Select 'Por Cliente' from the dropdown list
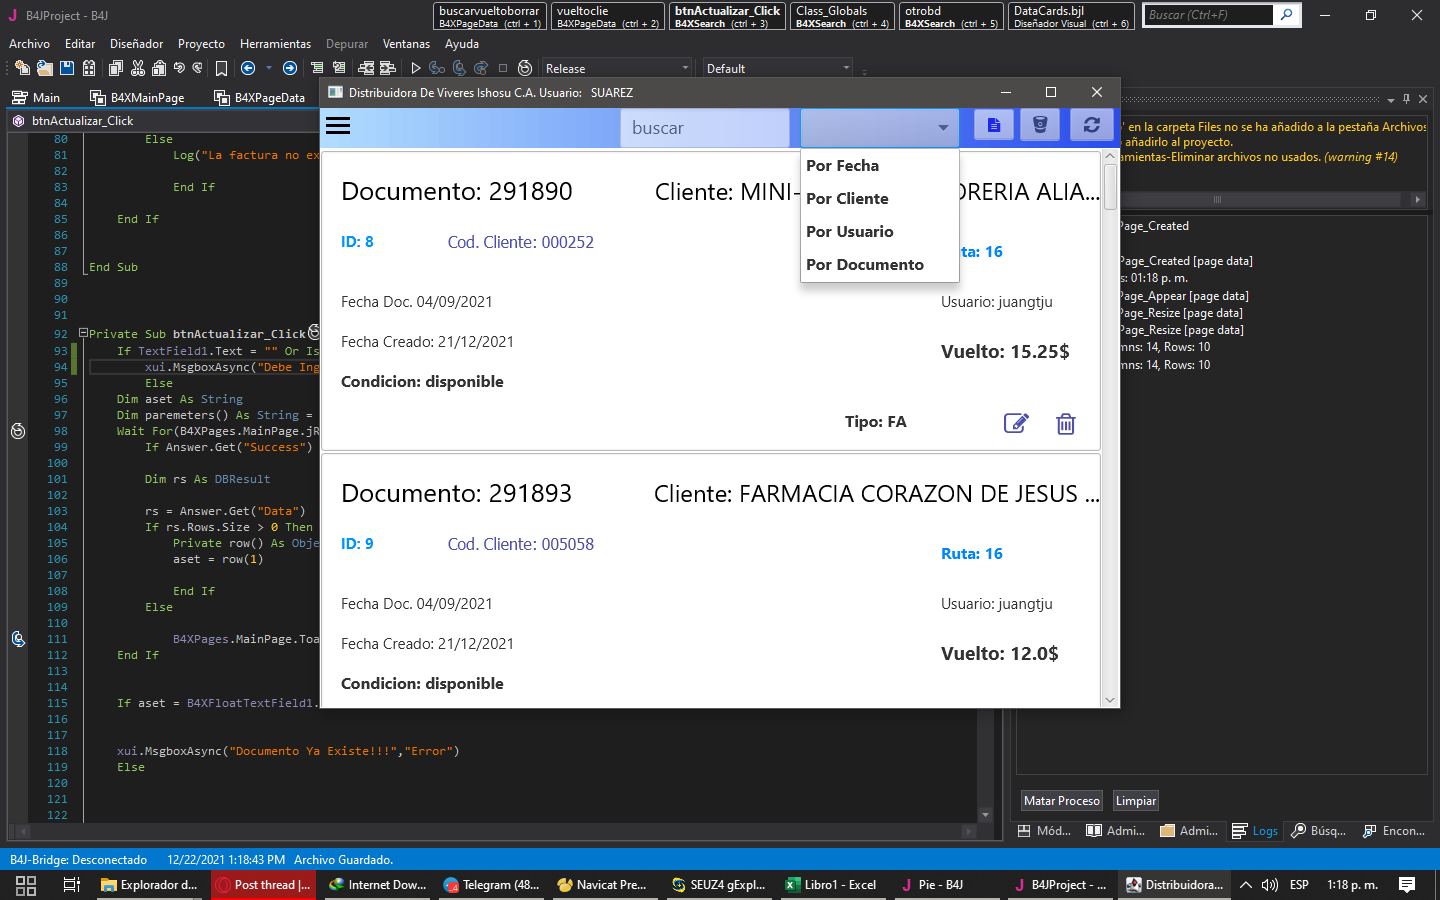 coord(847,199)
